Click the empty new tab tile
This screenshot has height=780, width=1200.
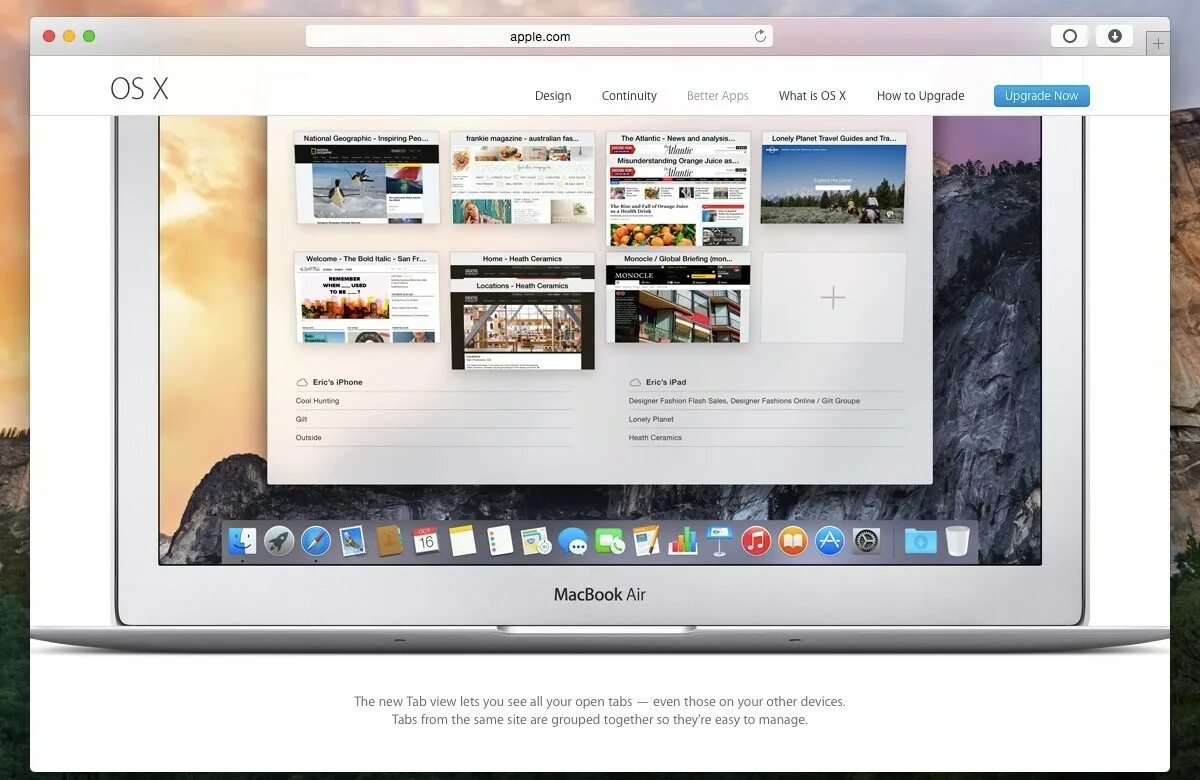pyautogui.click(x=833, y=297)
